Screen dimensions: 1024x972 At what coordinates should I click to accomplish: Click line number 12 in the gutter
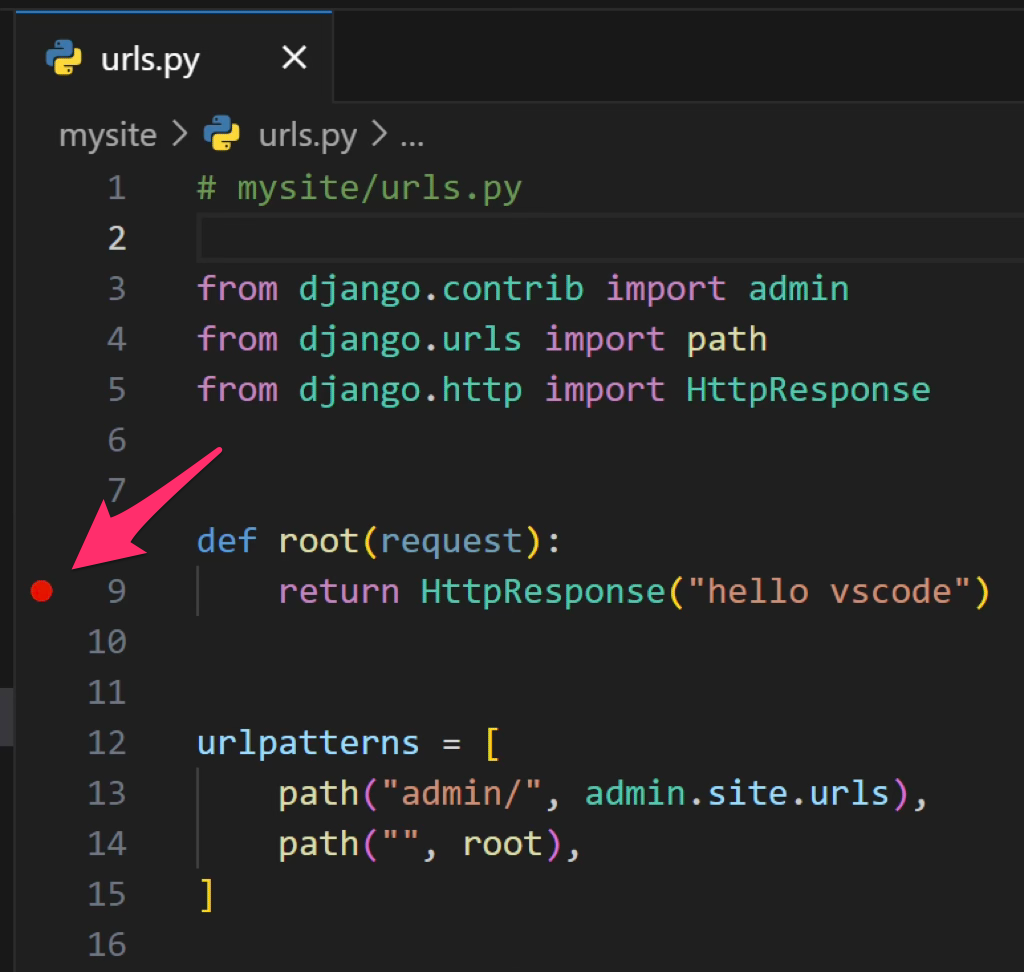(107, 743)
